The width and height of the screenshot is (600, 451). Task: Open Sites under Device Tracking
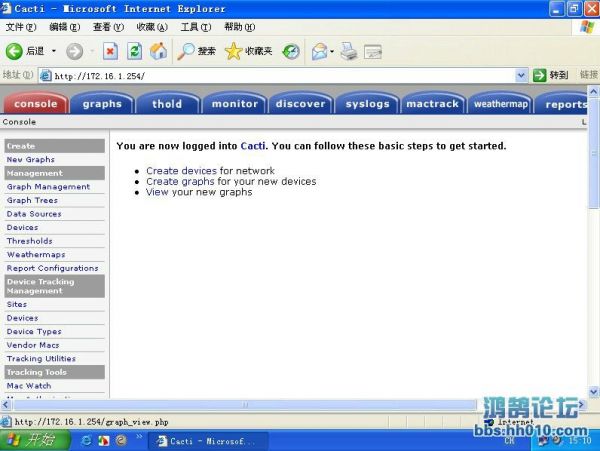(17, 304)
